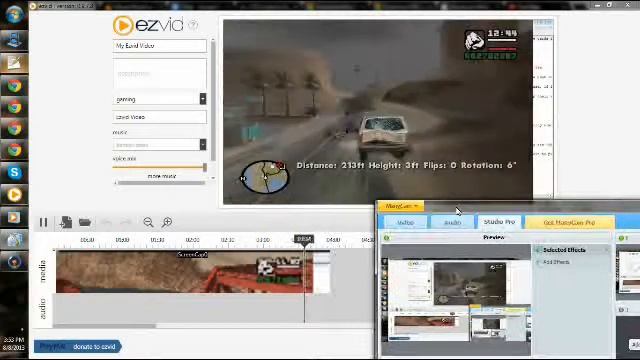Adjust the voice mix slider handle
This screenshot has height=360, width=640.
(x=205, y=167)
